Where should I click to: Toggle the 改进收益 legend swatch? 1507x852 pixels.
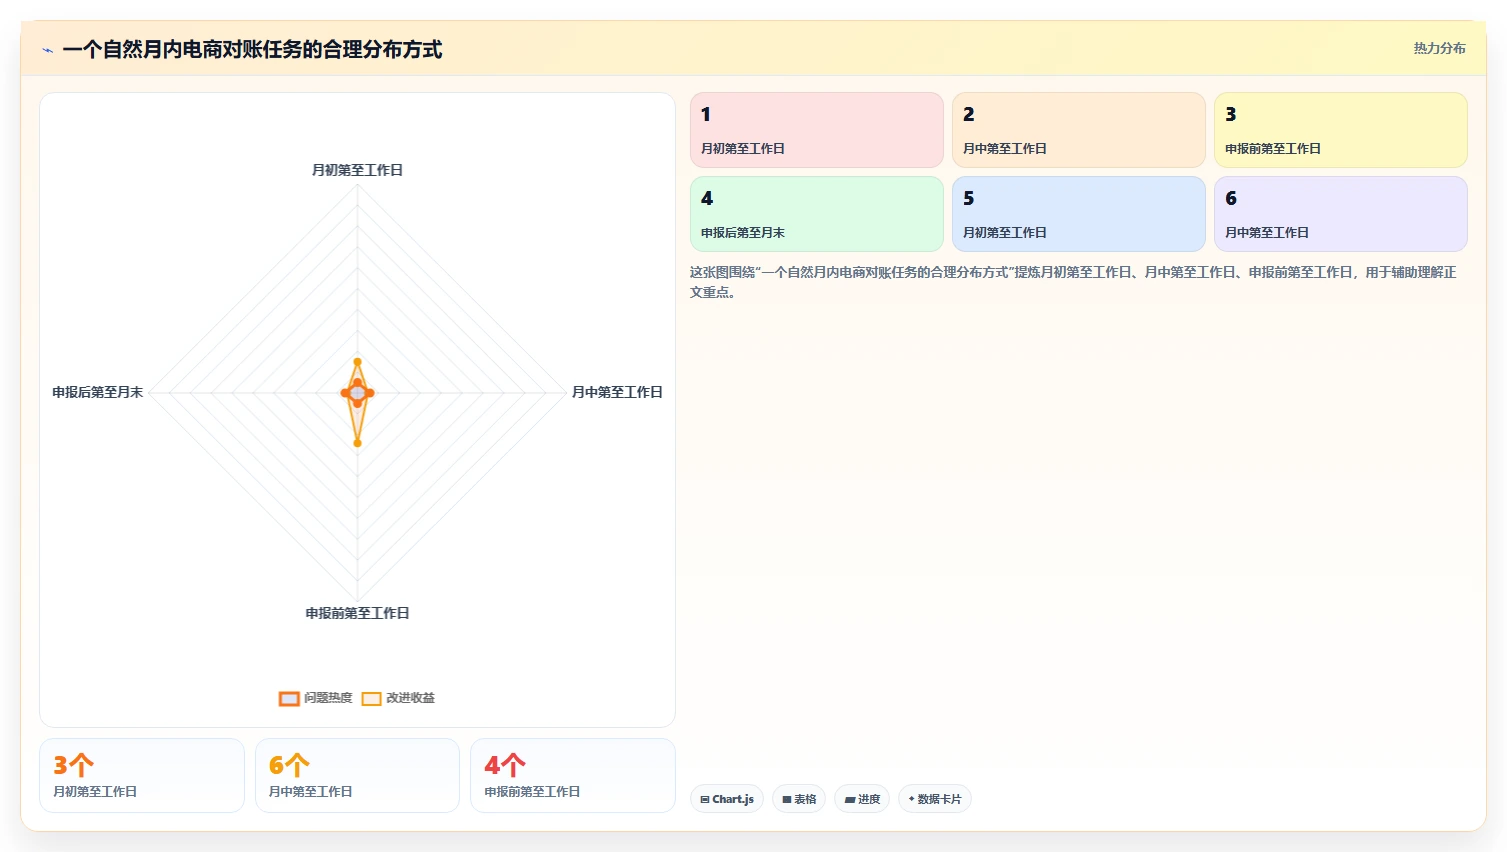(371, 698)
